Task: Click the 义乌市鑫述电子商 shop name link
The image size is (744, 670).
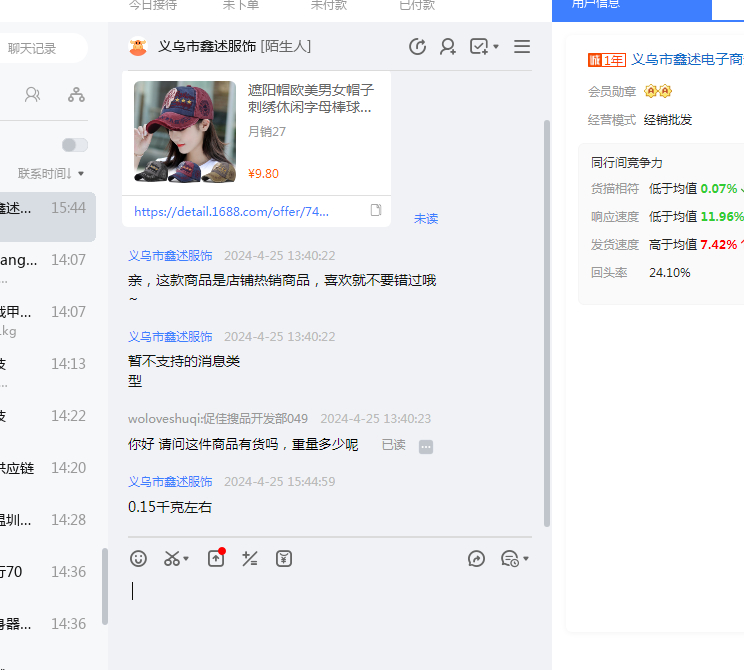Action: pos(687,59)
